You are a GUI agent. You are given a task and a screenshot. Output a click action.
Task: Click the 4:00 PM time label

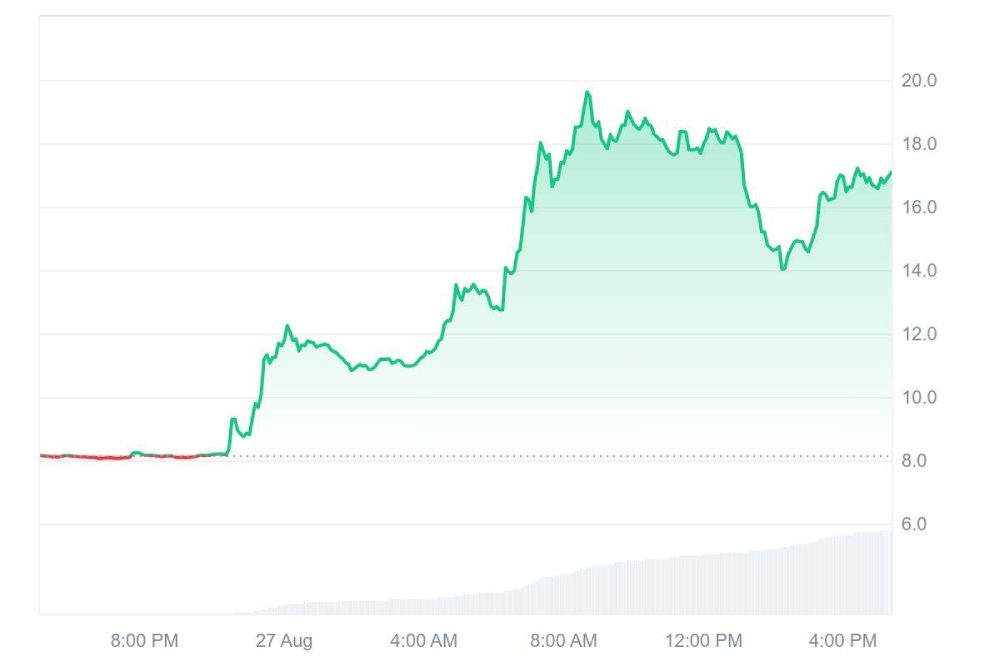845,640
